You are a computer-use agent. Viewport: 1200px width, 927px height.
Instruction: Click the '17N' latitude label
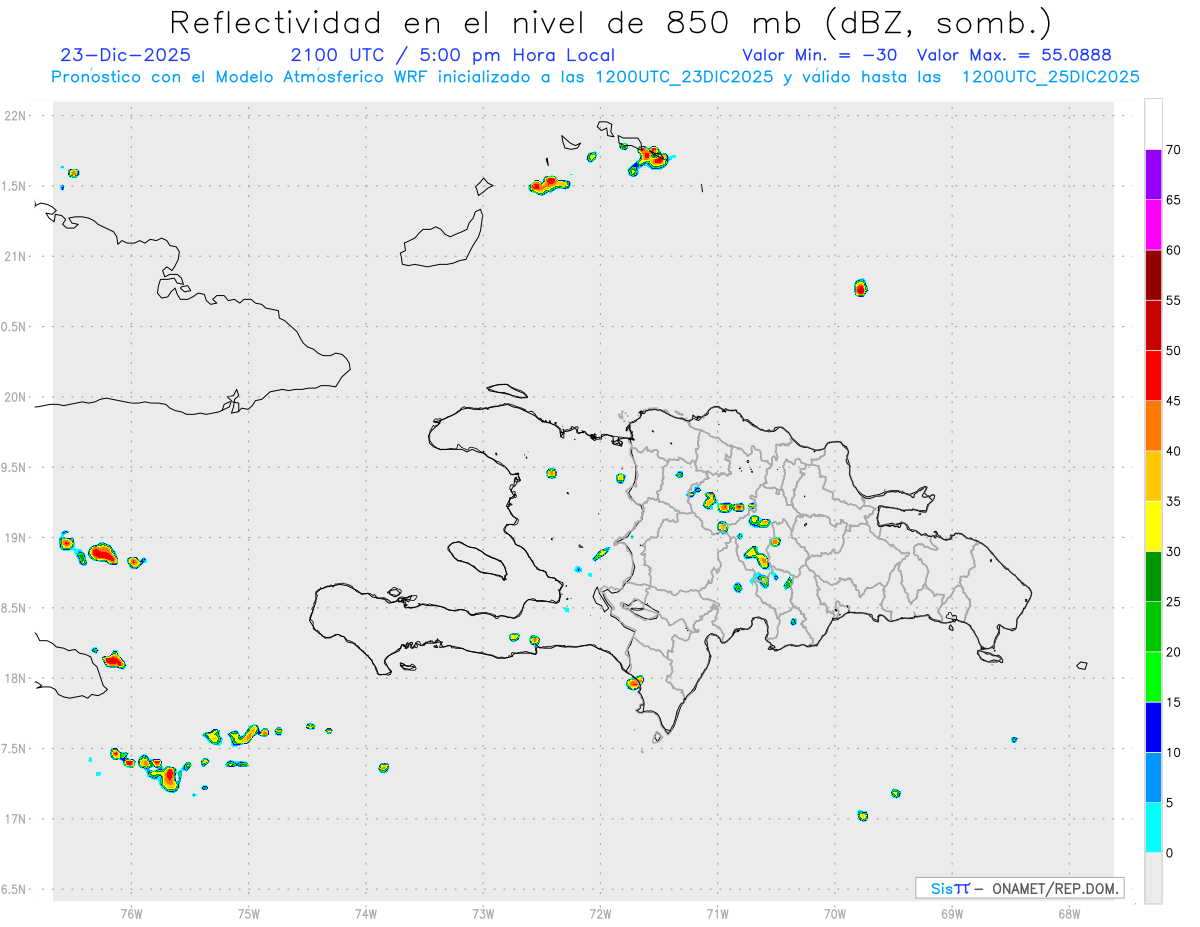(x=17, y=819)
